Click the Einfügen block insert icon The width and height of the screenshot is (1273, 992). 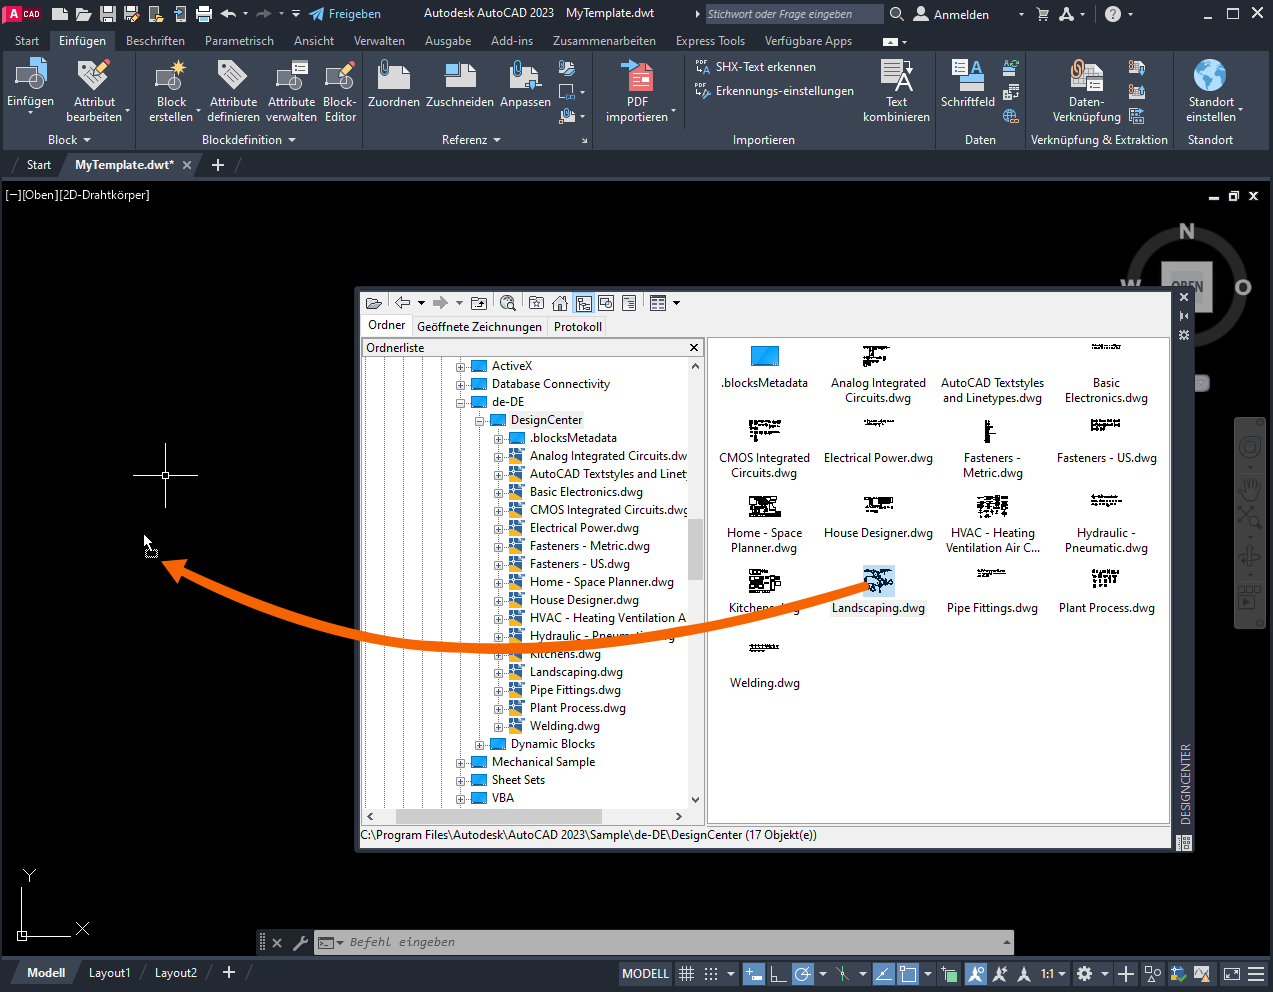[x=31, y=75]
